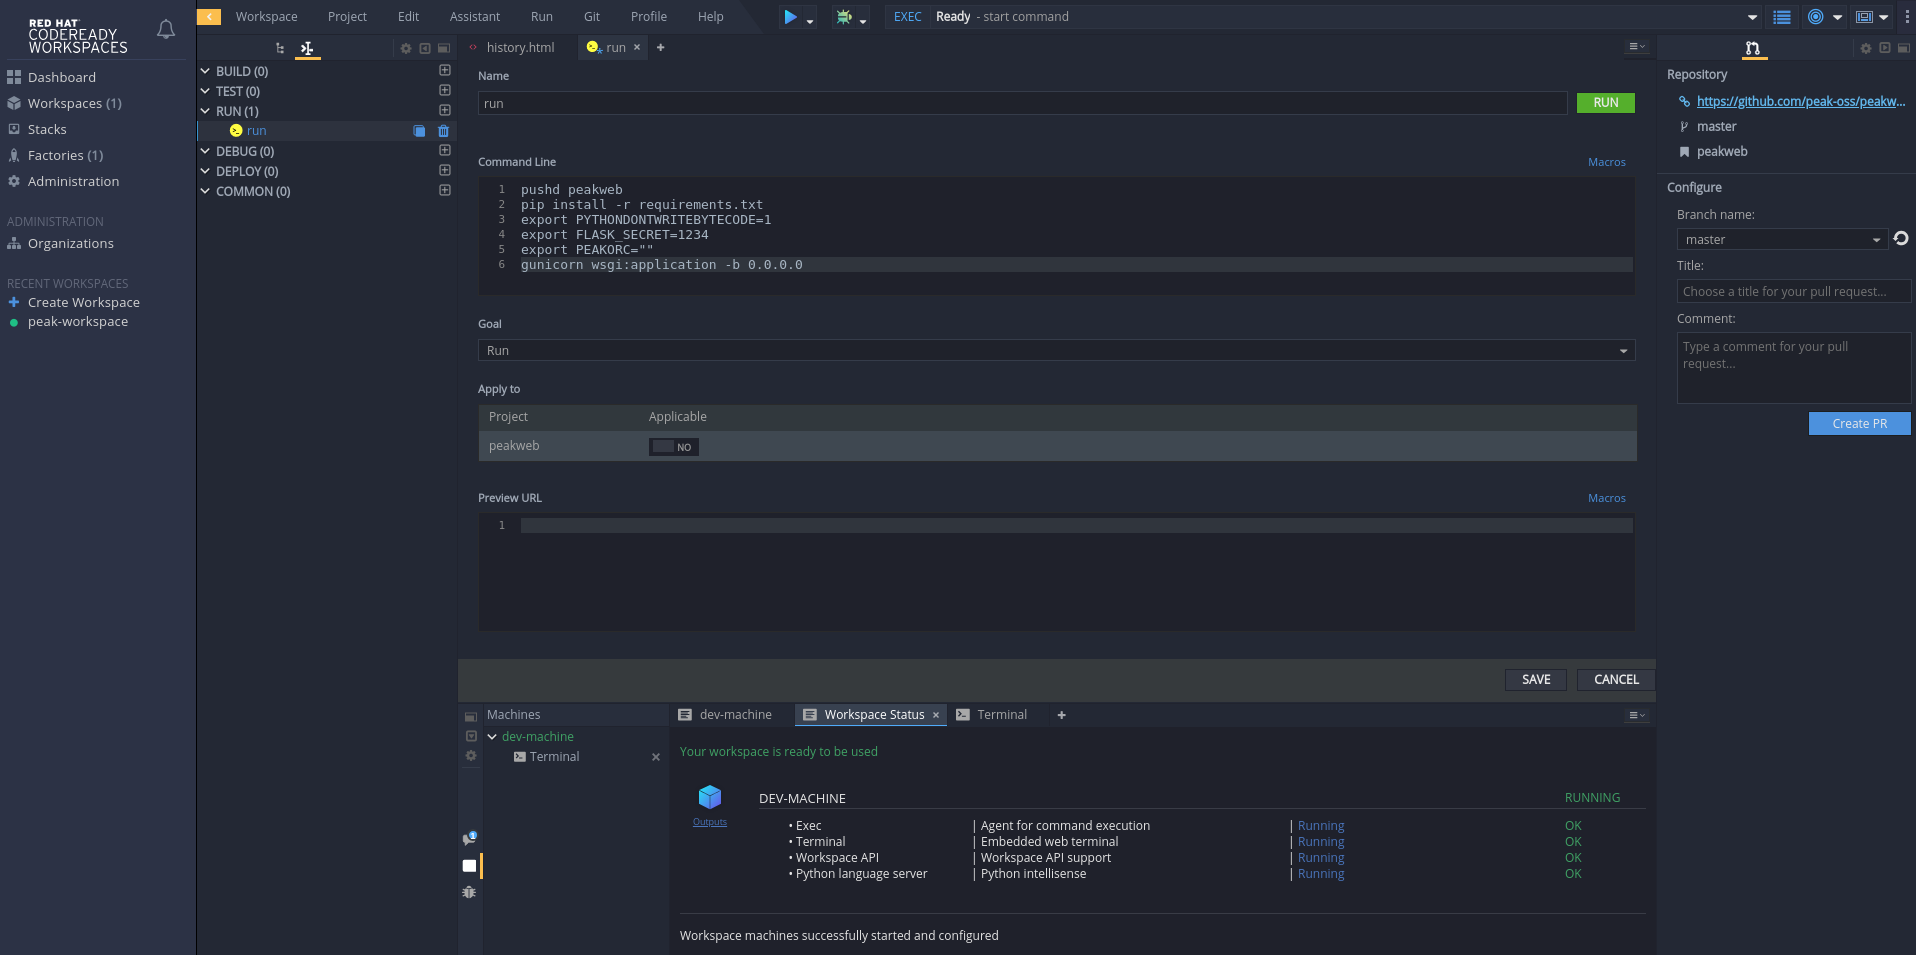Click the green RUN button
This screenshot has height=955, width=1916.
point(1605,103)
